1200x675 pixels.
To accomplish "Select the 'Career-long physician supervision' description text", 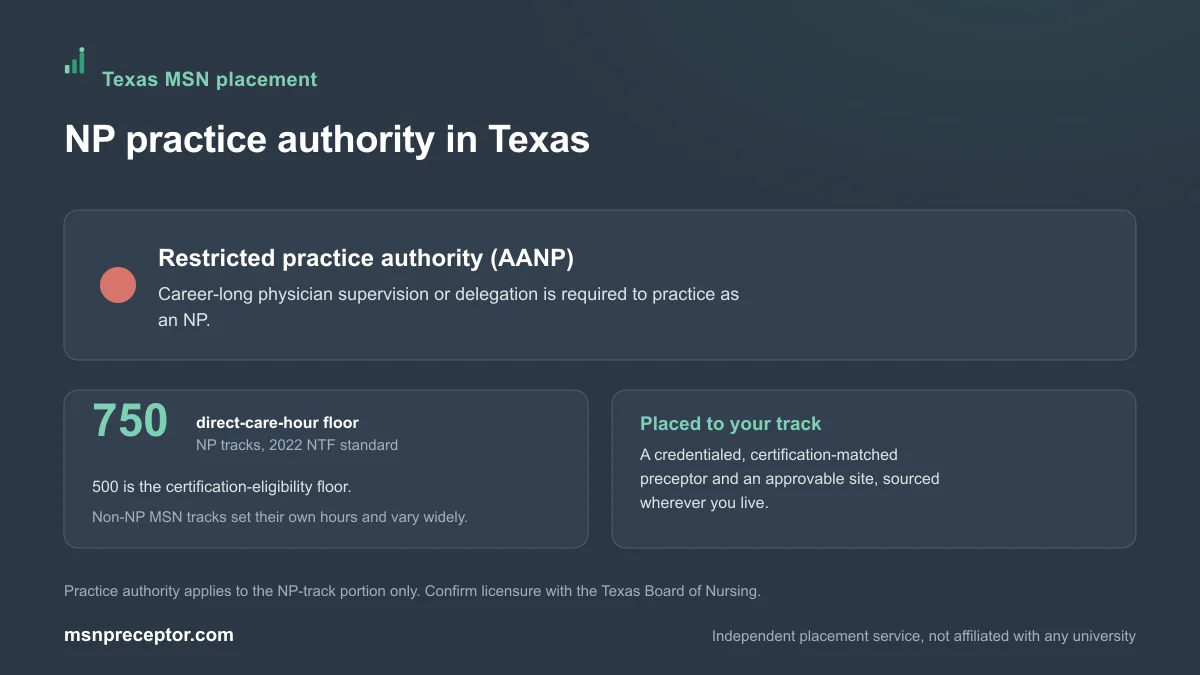I will point(448,308).
